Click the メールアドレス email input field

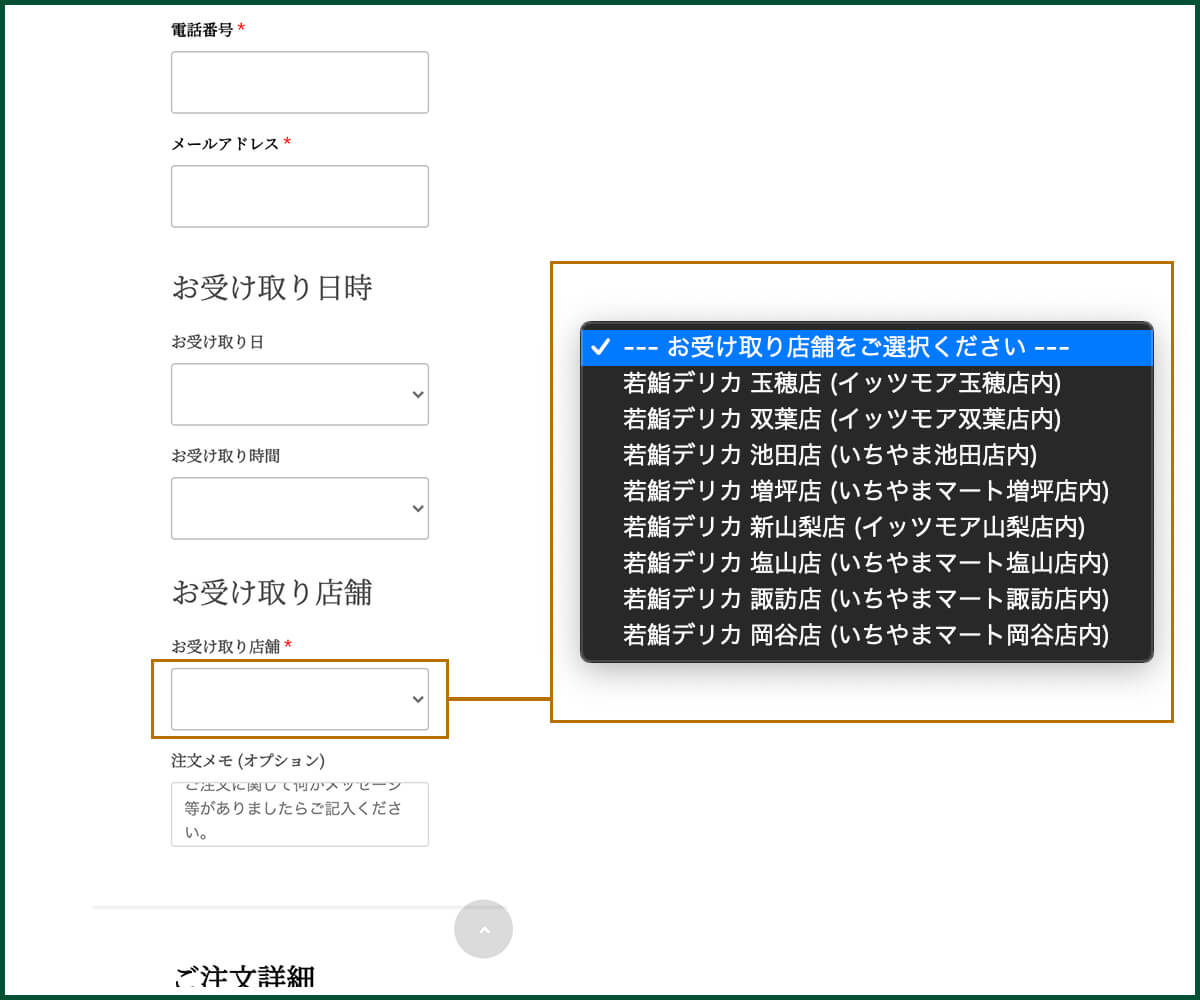[300, 196]
